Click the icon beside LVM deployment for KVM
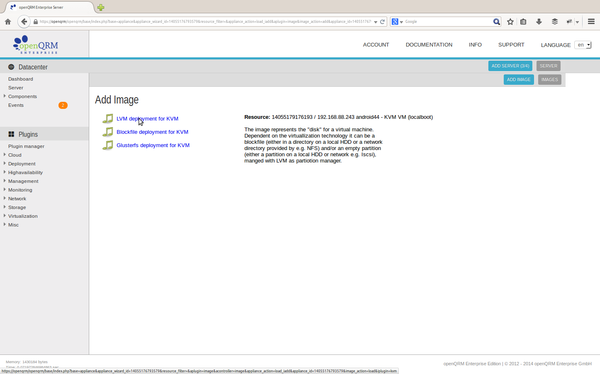Image resolution: width=600 pixels, height=374 pixels. [108, 118]
